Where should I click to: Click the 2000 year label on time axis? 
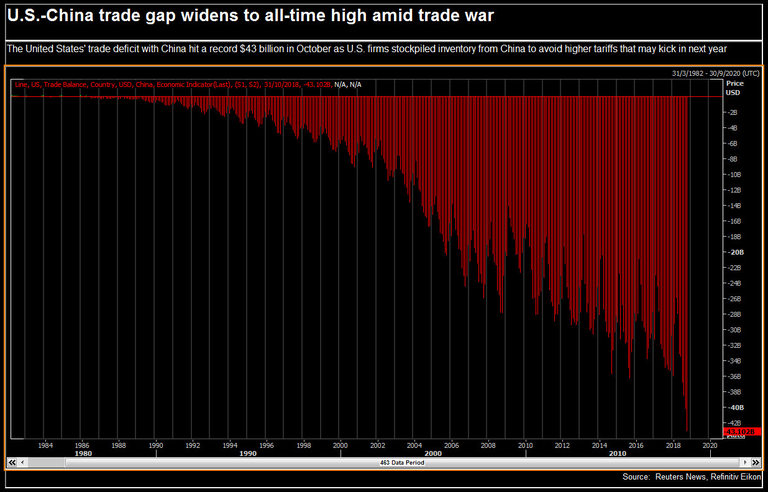click(x=340, y=444)
